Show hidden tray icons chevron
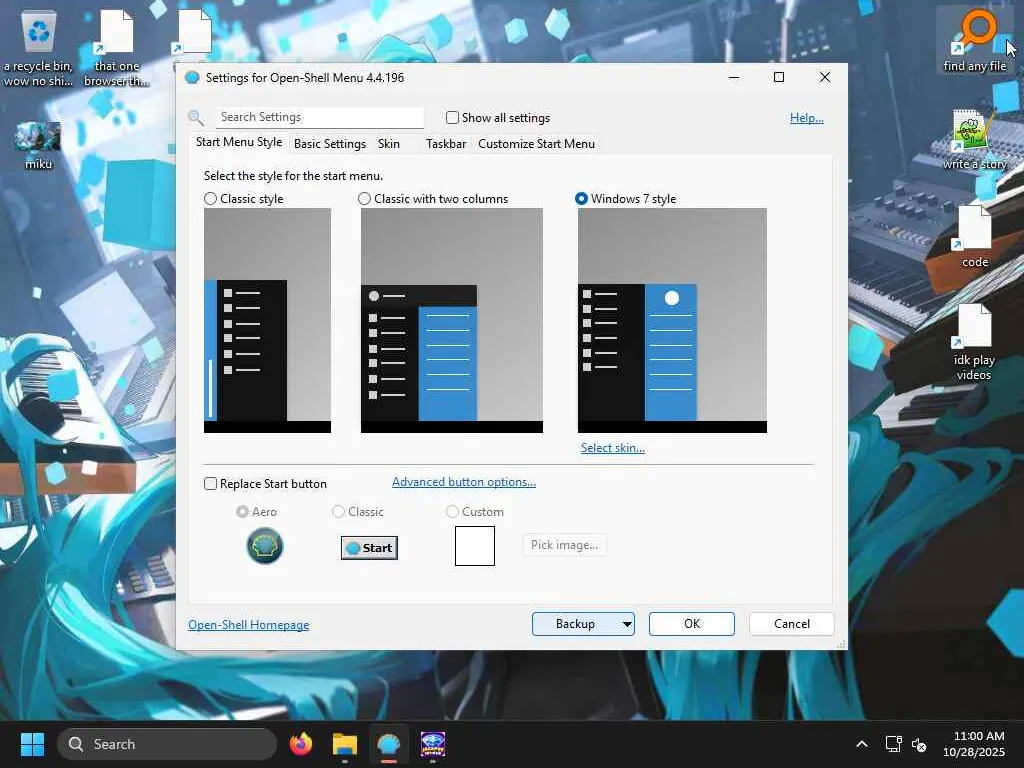Viewport: 1024px width, 768px height. 862,744
